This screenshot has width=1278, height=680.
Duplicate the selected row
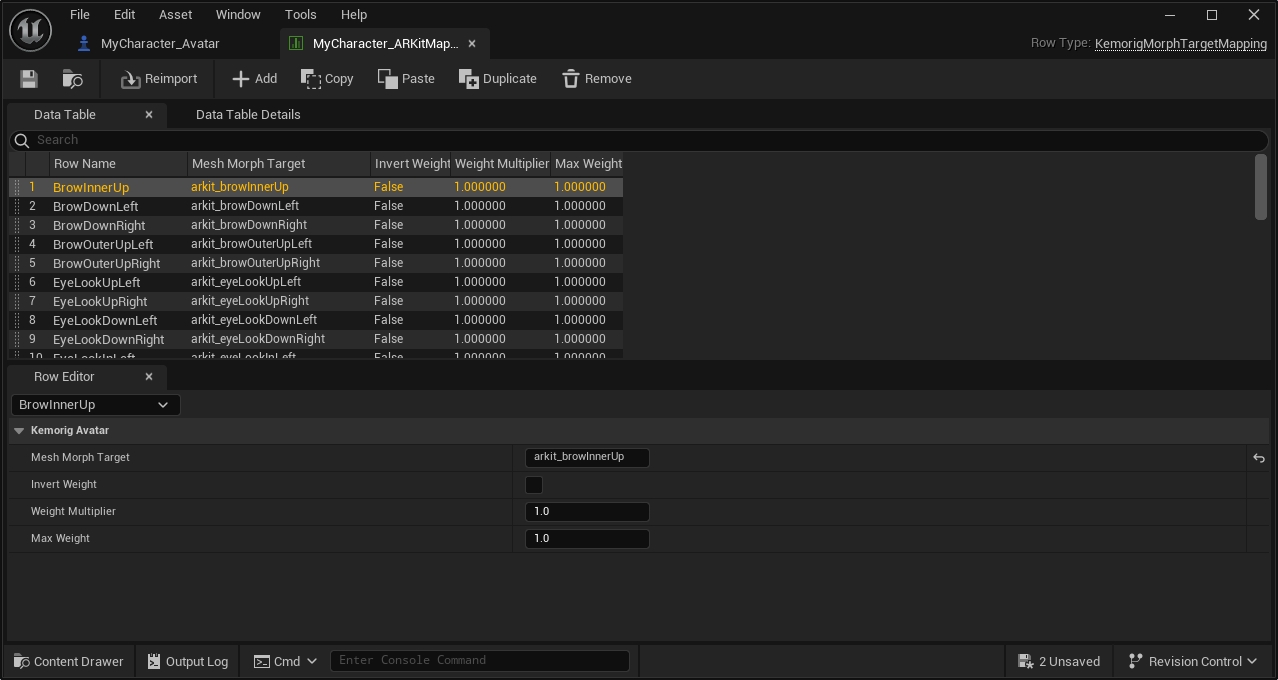click(x=498, y=79)
